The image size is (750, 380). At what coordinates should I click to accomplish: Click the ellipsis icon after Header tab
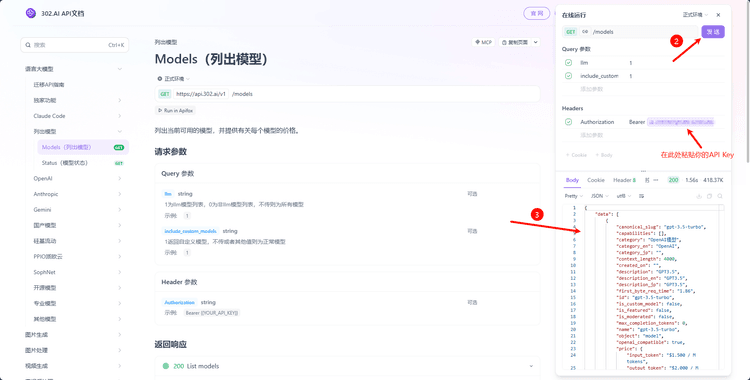(x=655, y=180)
